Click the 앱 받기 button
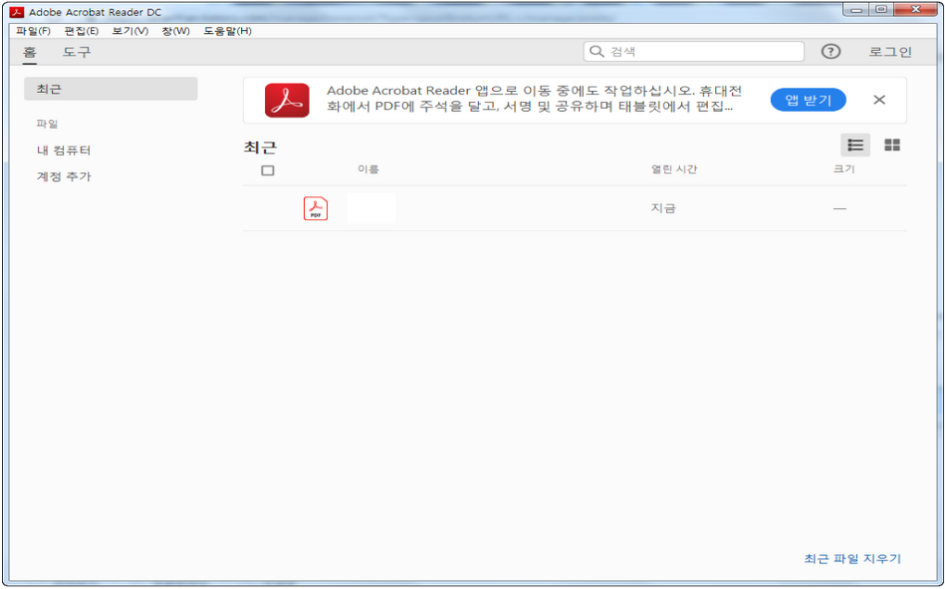The image size is (945, 589). coord(808,99)
